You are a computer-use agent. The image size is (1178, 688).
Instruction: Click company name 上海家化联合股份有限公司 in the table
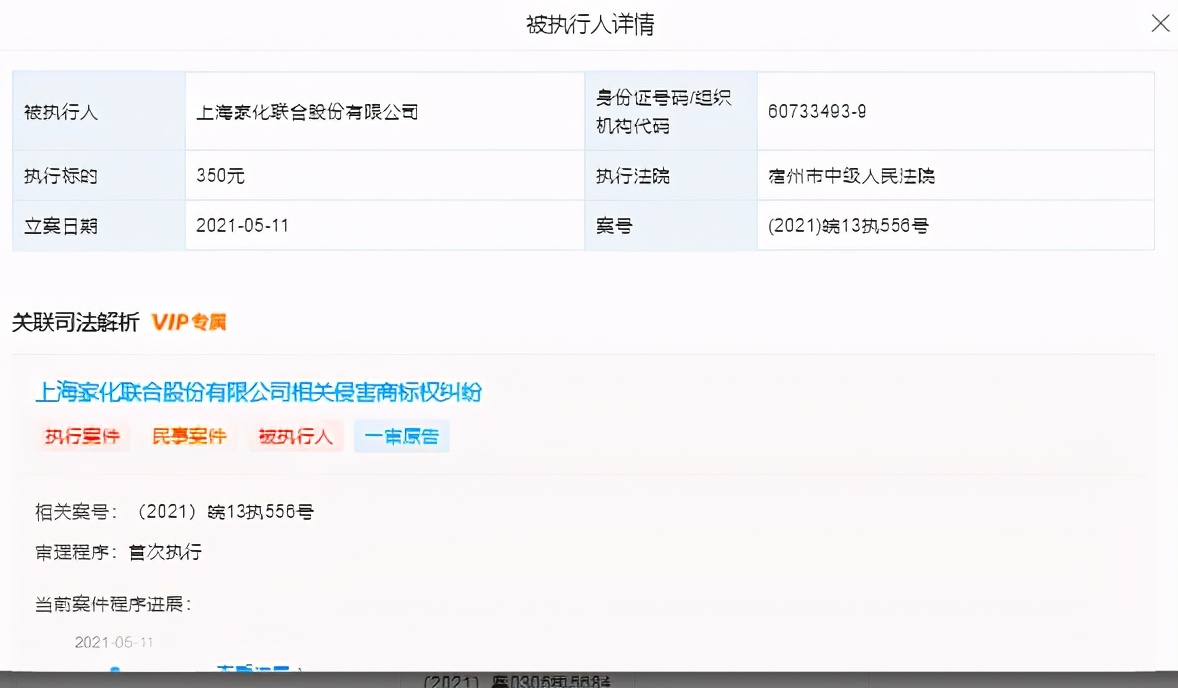point(307,112)
